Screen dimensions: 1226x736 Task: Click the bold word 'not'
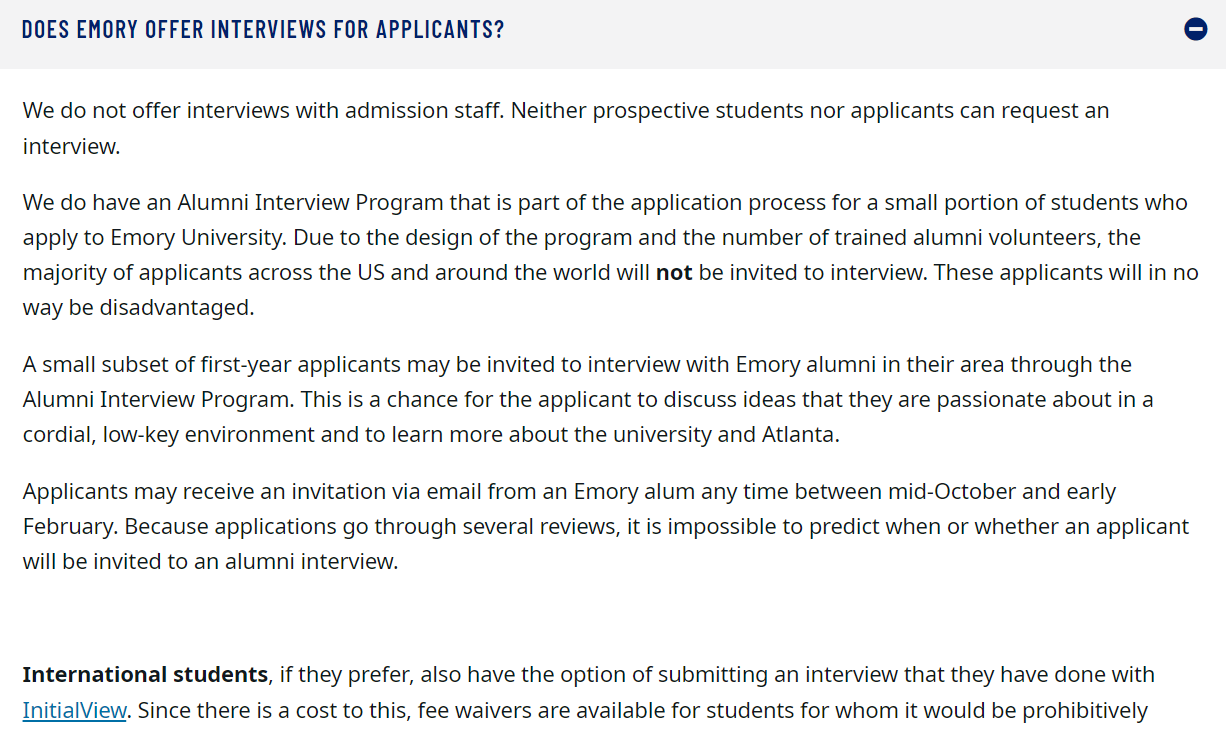pos(674,273)
